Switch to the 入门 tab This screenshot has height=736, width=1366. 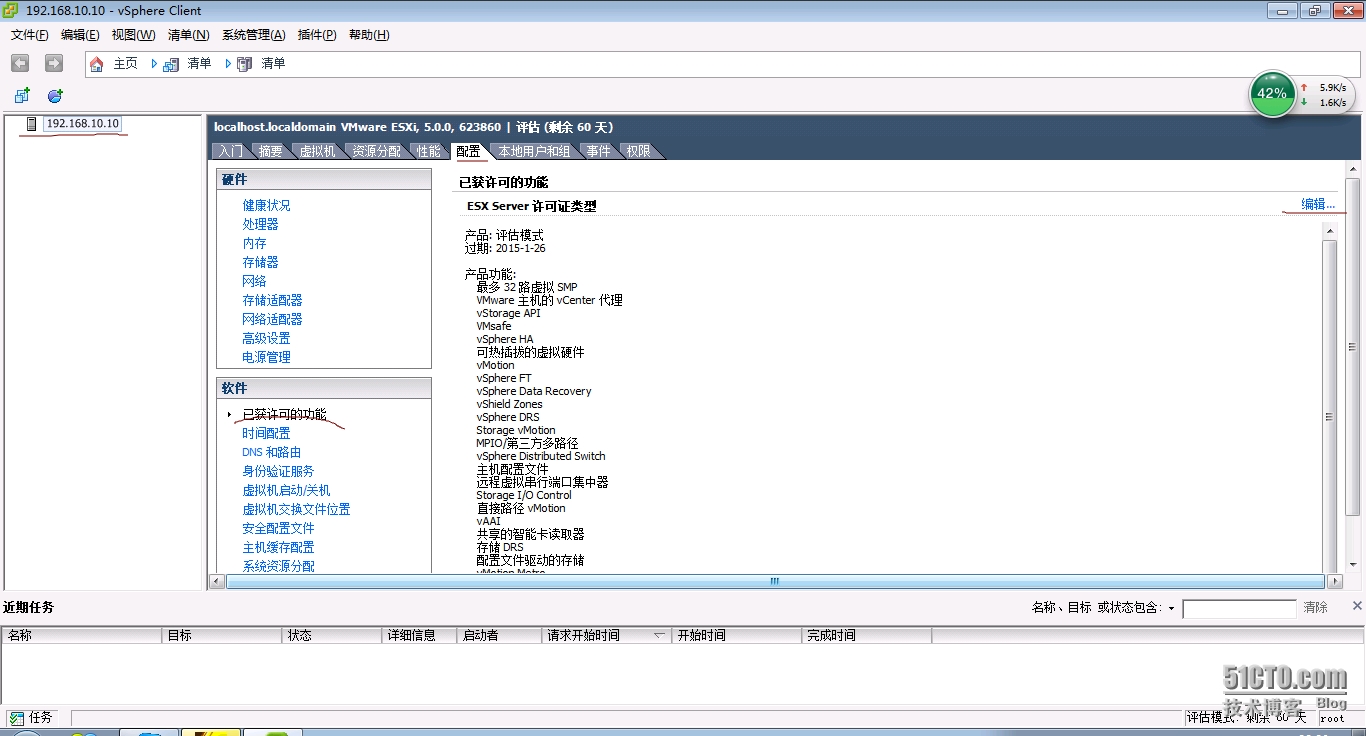coord(230,151)
